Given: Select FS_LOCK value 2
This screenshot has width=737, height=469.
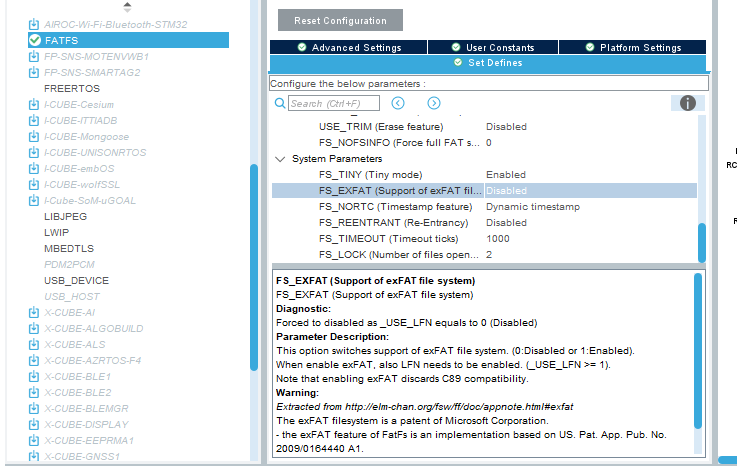Looking at the screenshot, I should (489, 254).
